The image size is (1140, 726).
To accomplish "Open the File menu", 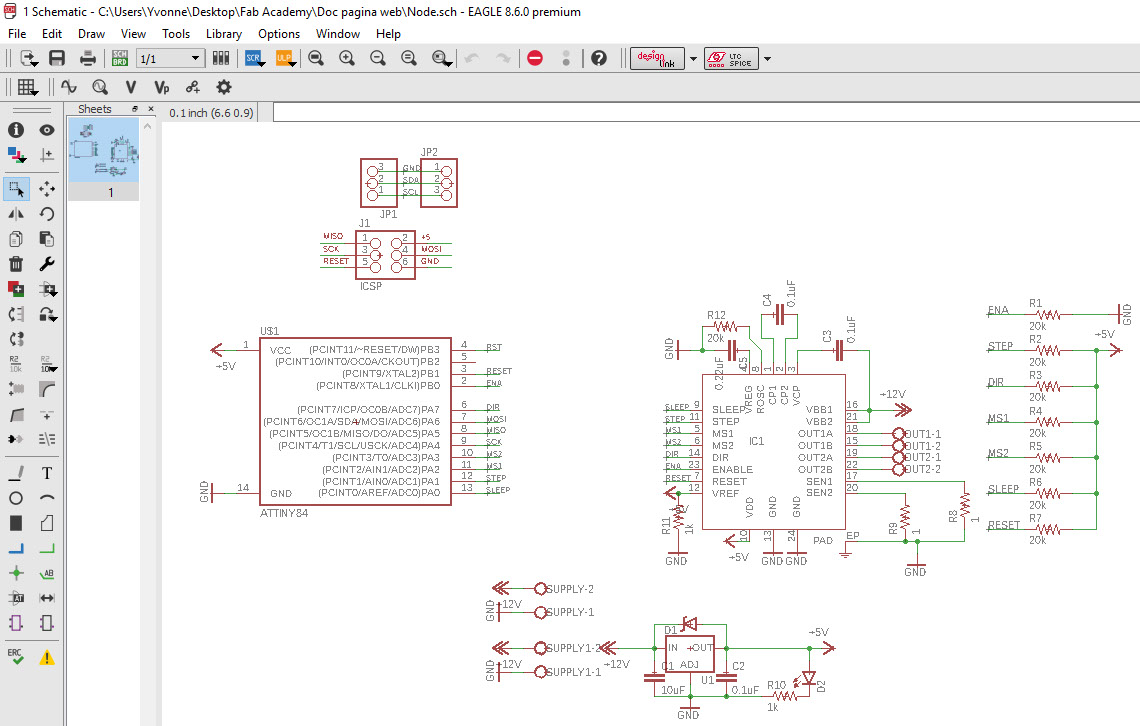I will (x=17, y=33).
